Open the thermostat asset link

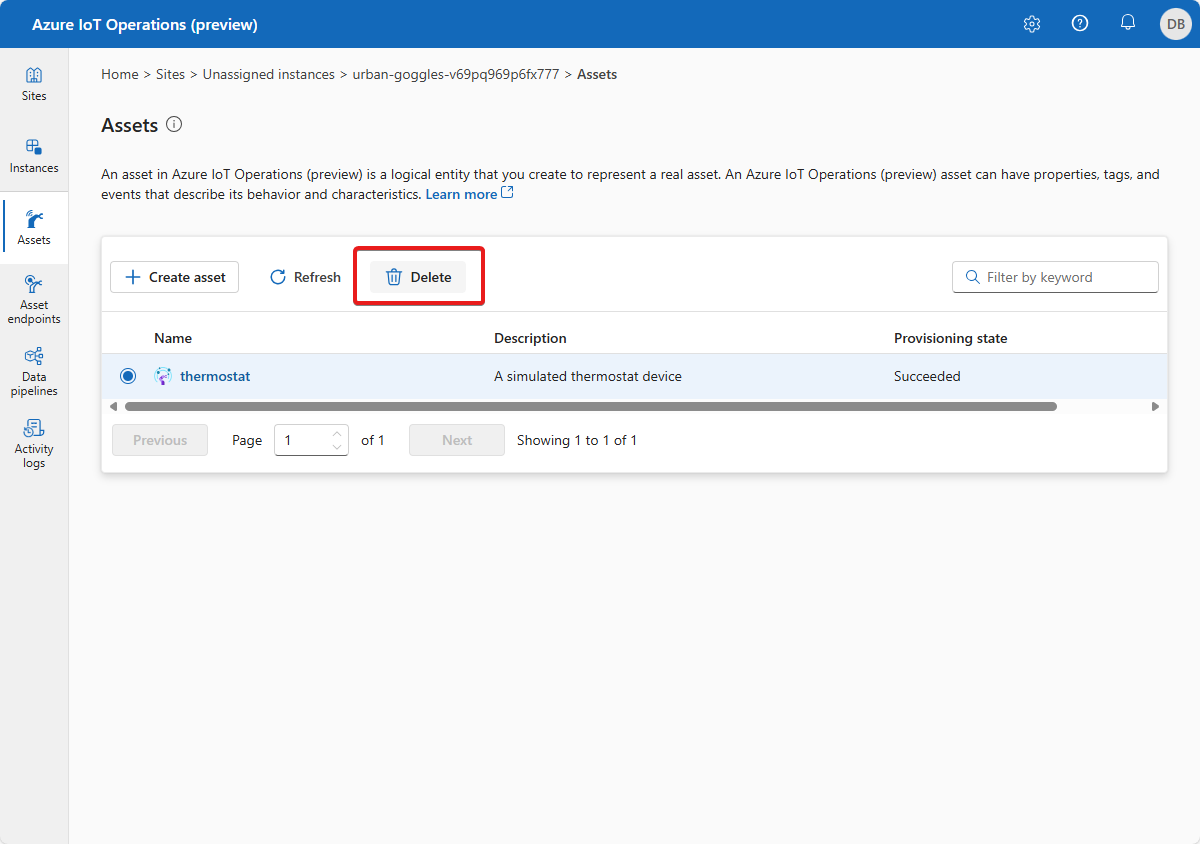[x=215, y=376]
